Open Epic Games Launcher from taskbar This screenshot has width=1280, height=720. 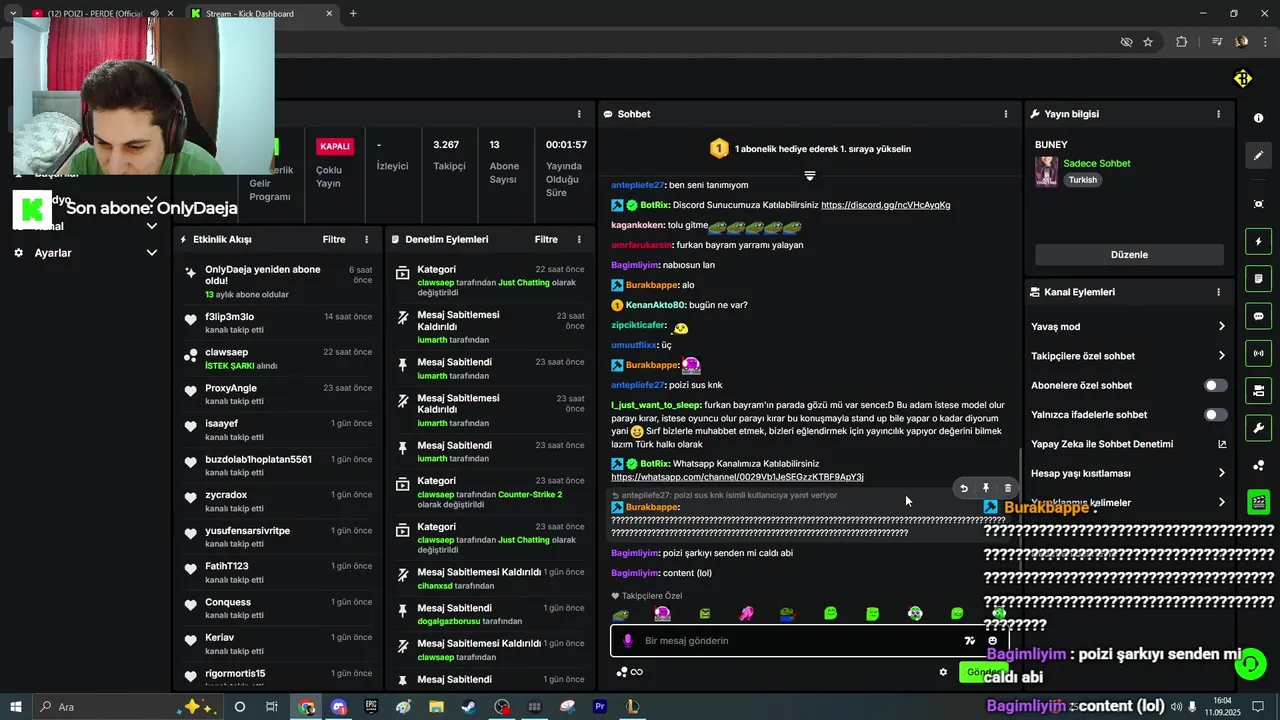371,707
